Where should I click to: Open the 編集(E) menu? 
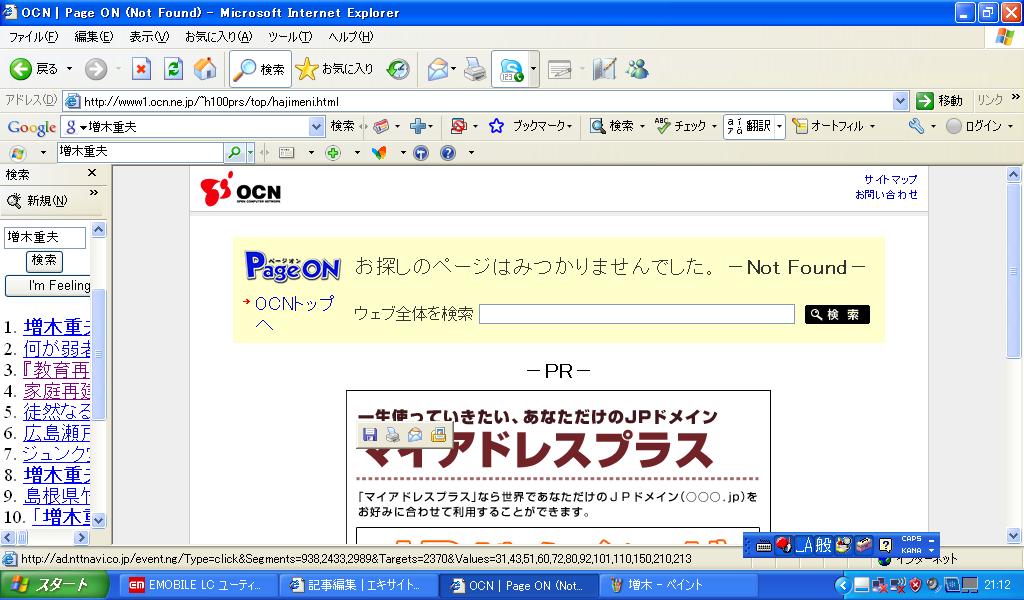coord(93,37)
